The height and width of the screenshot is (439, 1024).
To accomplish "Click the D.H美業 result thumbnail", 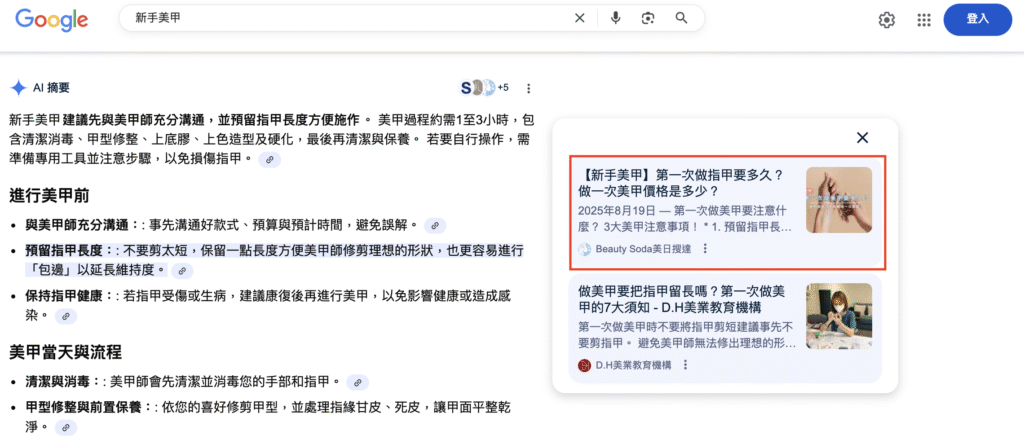I will pos(839,316).
